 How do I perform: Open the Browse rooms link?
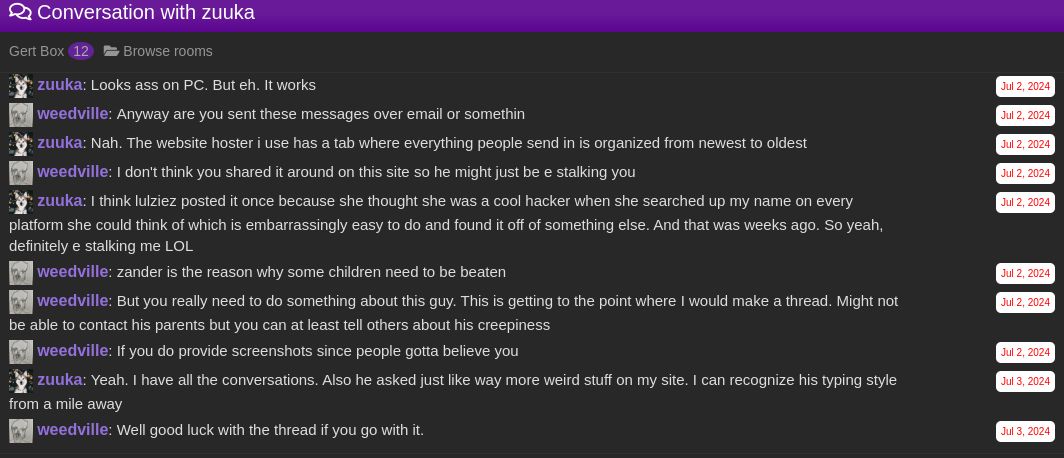pyautogui.click(x=167, y=51)
